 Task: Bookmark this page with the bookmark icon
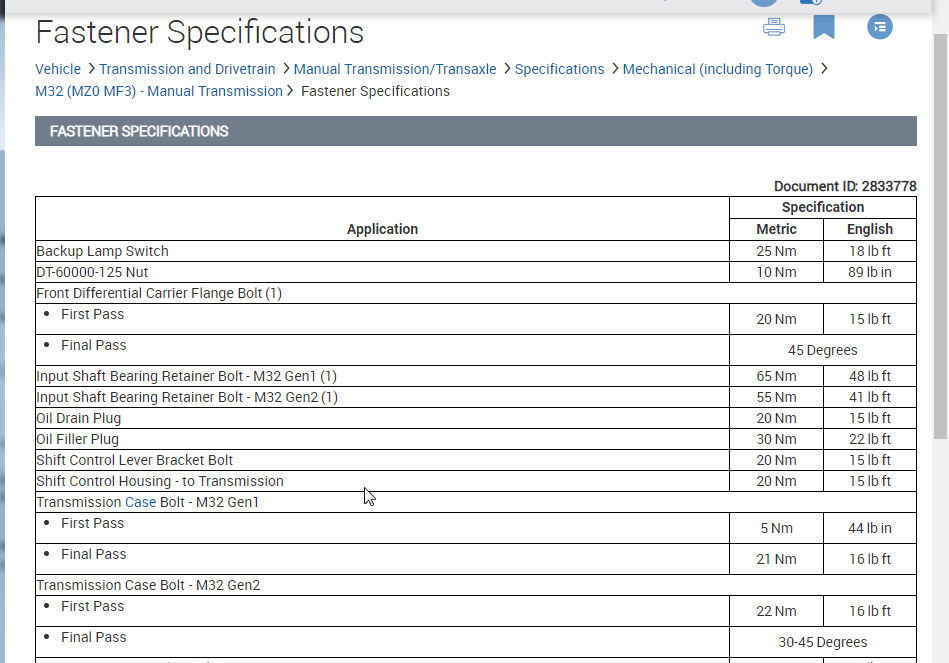[824, 27]
